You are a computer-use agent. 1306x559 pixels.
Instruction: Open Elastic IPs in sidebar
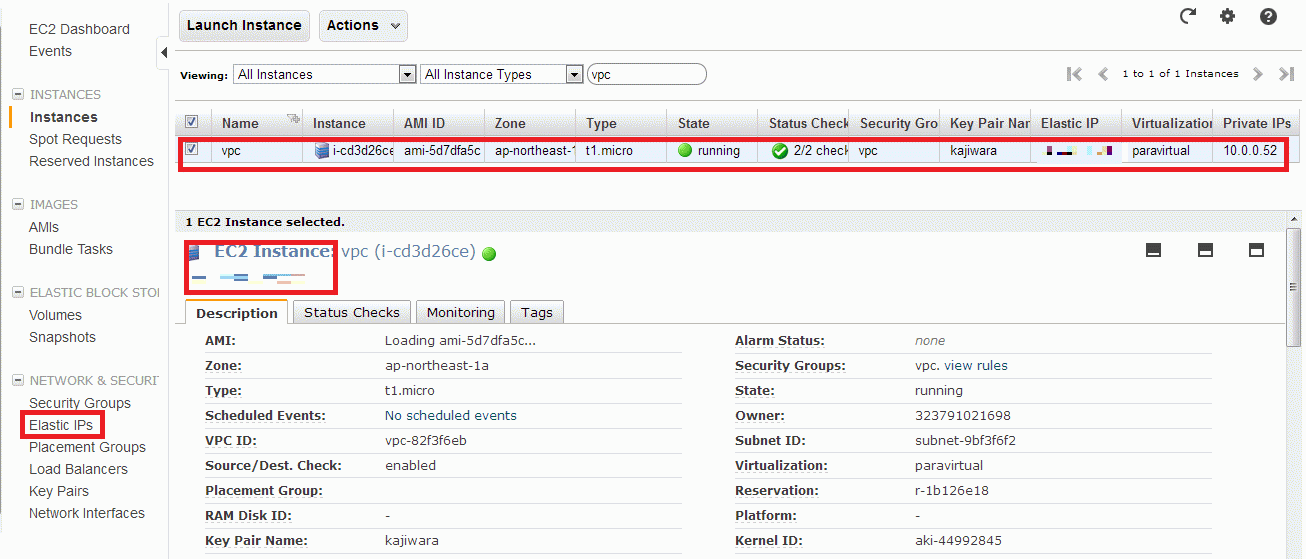click(x=61, y=425)
